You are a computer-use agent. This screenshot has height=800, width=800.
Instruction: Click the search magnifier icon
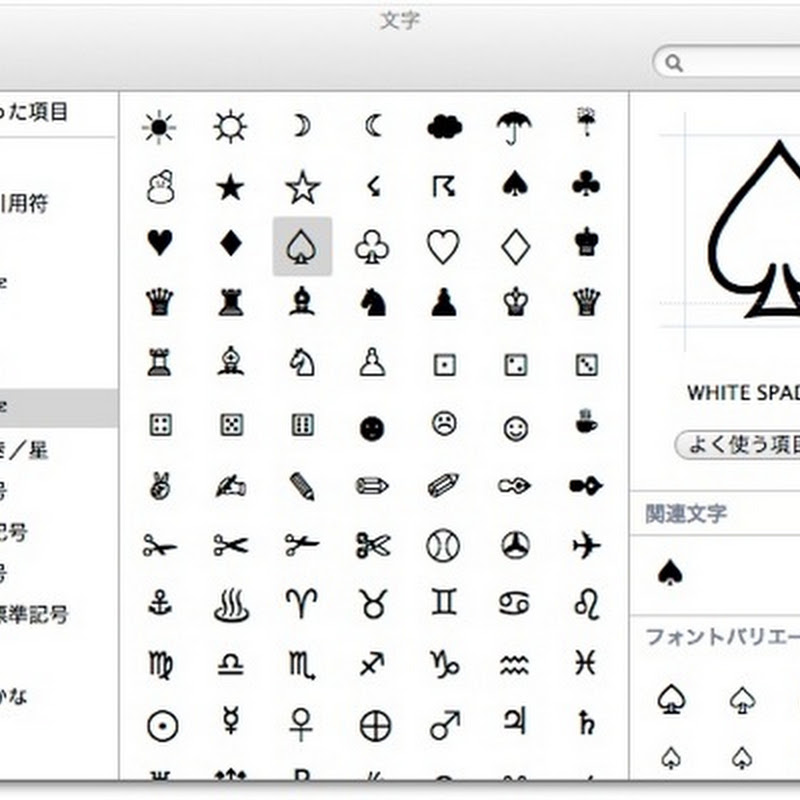tap(674, 63)
